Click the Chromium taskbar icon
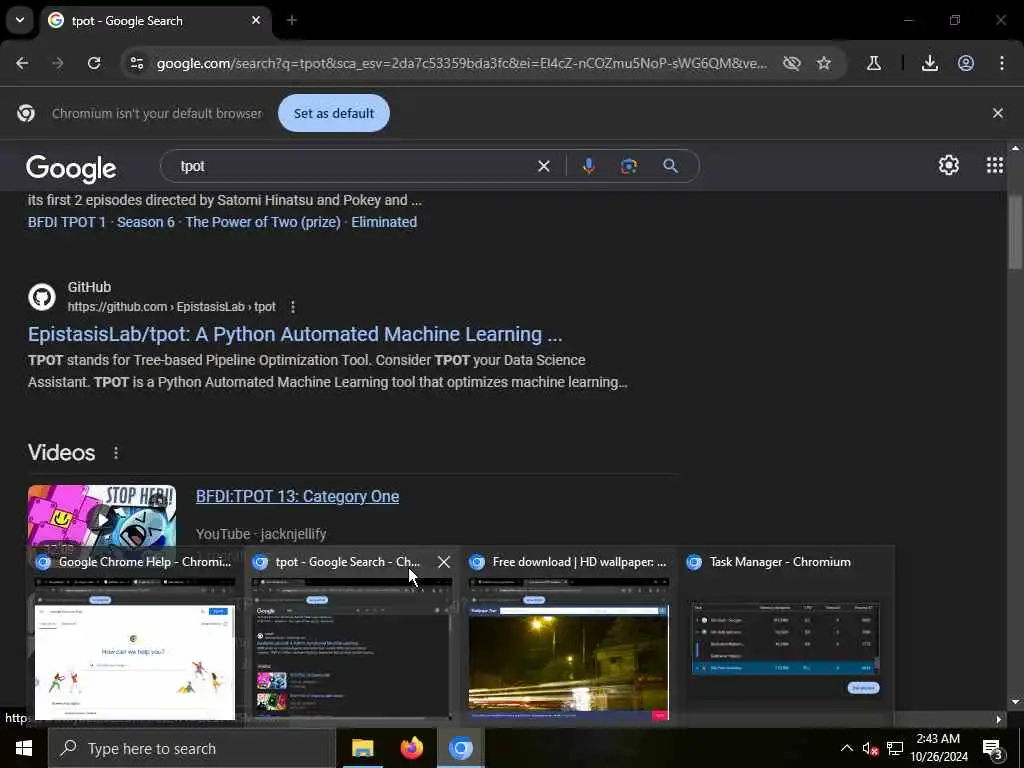The image size is (1024, 768). [460, 748]
